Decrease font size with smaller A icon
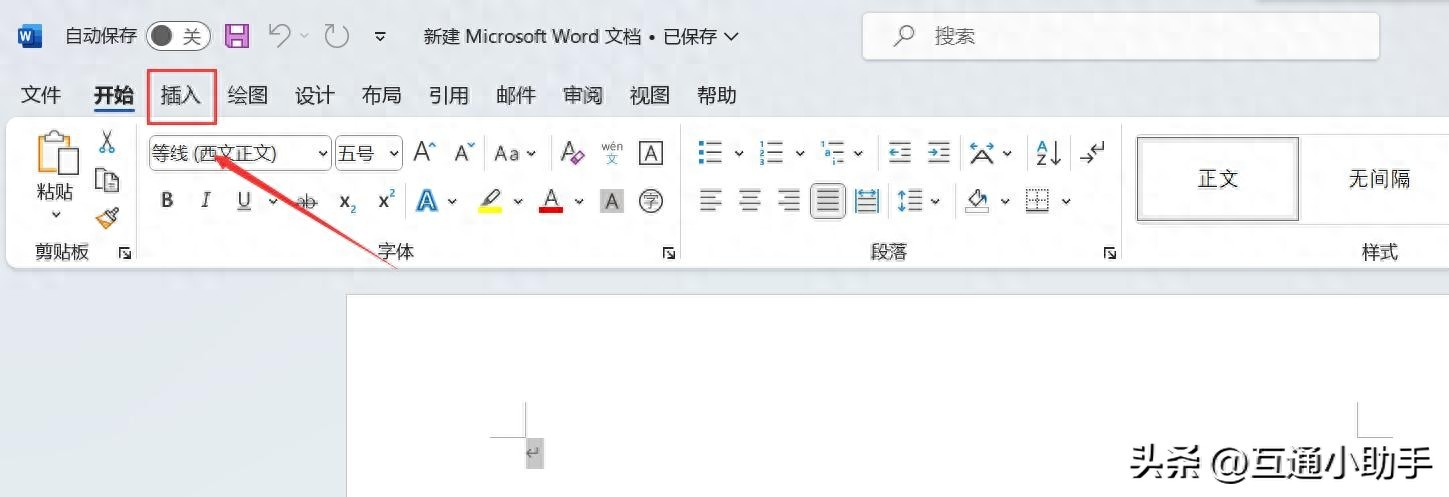 tap(464, 153)
